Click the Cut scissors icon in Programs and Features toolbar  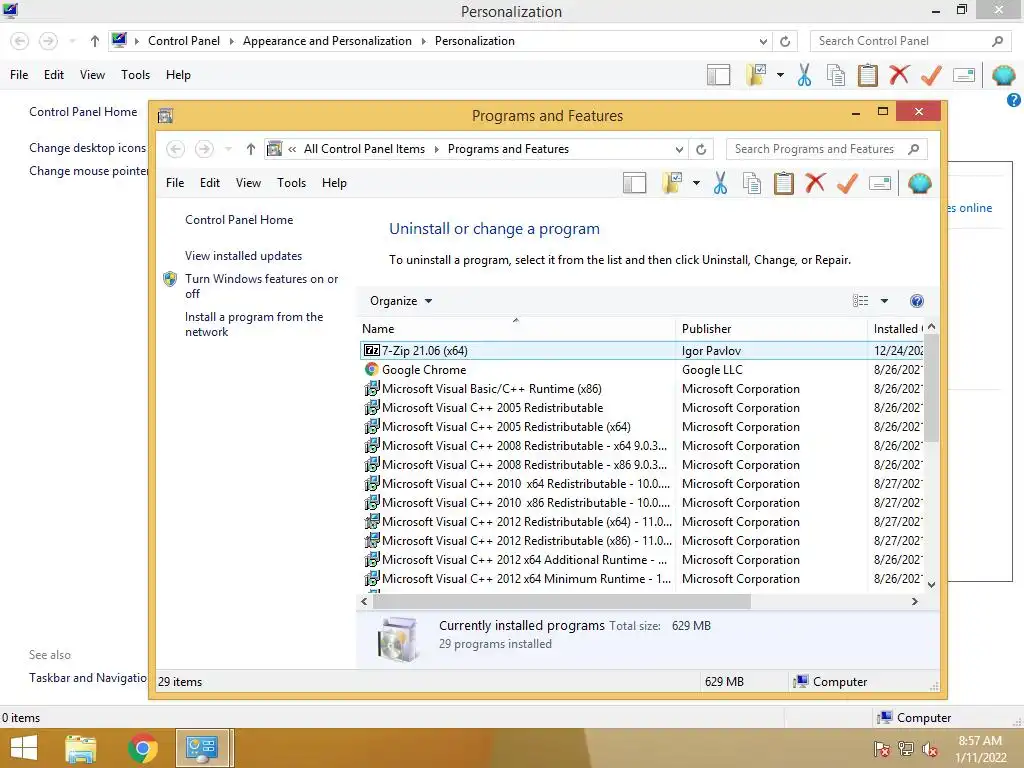(x=720, y=184)
